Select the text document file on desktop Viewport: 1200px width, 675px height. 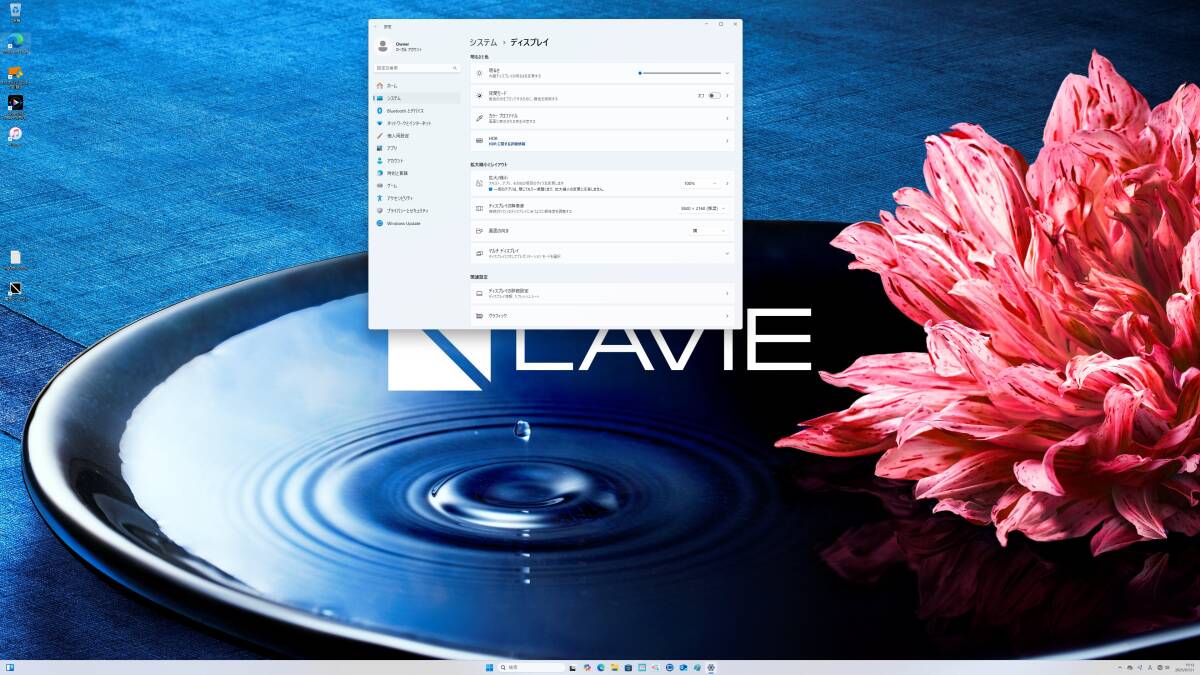pos(15,260)
